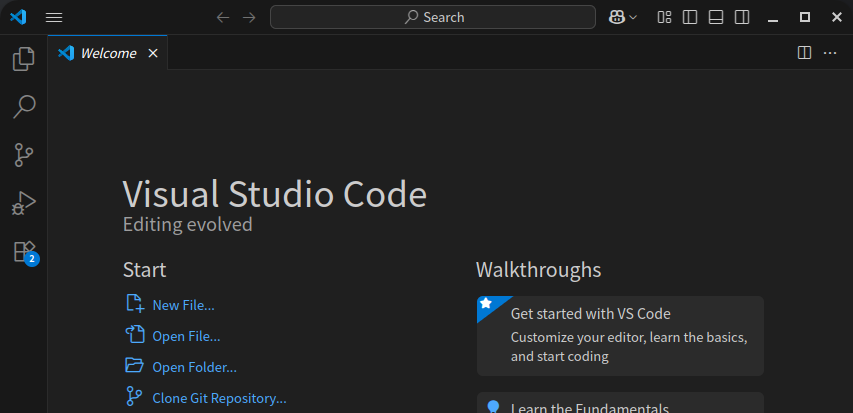This screenshot has width=853, height=413.
Task: Open the Run and Debug view
Action: [x=23, y=203]
